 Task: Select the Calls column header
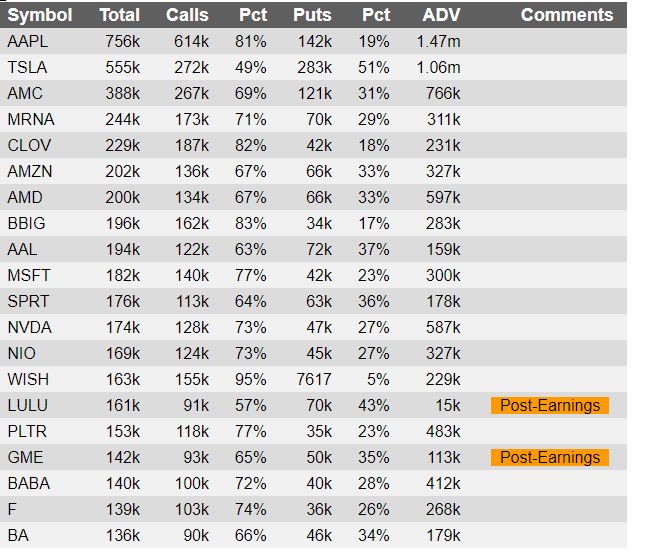click(x=187, y=15)
